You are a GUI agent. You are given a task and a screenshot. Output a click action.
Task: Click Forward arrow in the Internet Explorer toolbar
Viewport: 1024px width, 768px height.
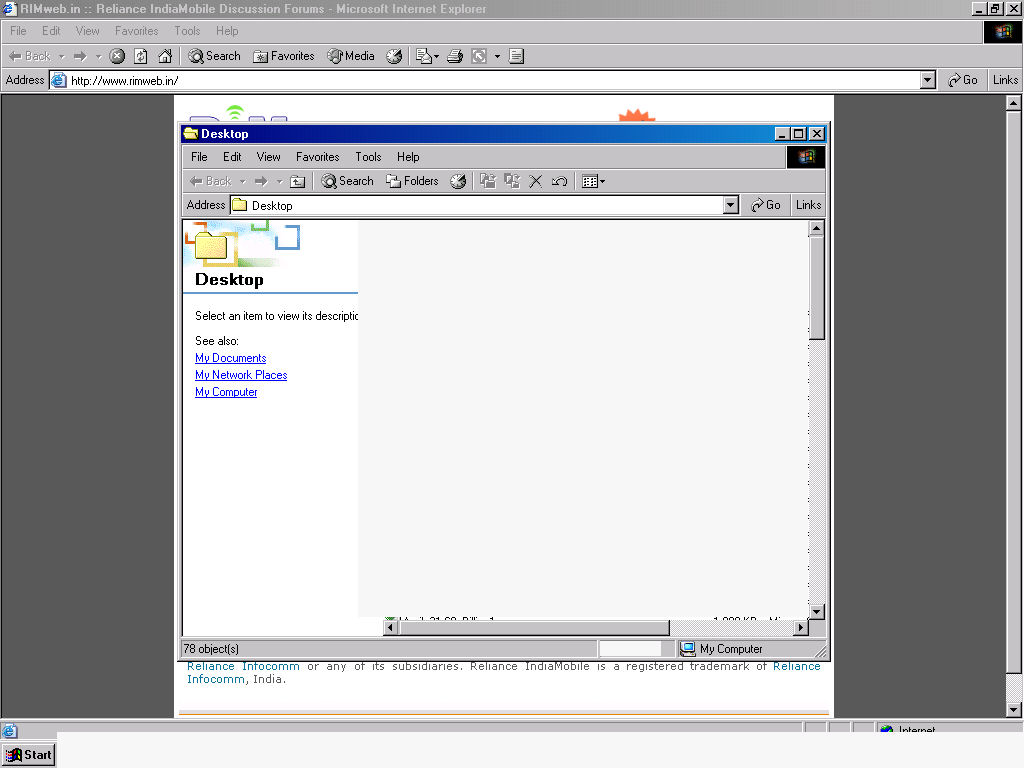click(80, 56)
